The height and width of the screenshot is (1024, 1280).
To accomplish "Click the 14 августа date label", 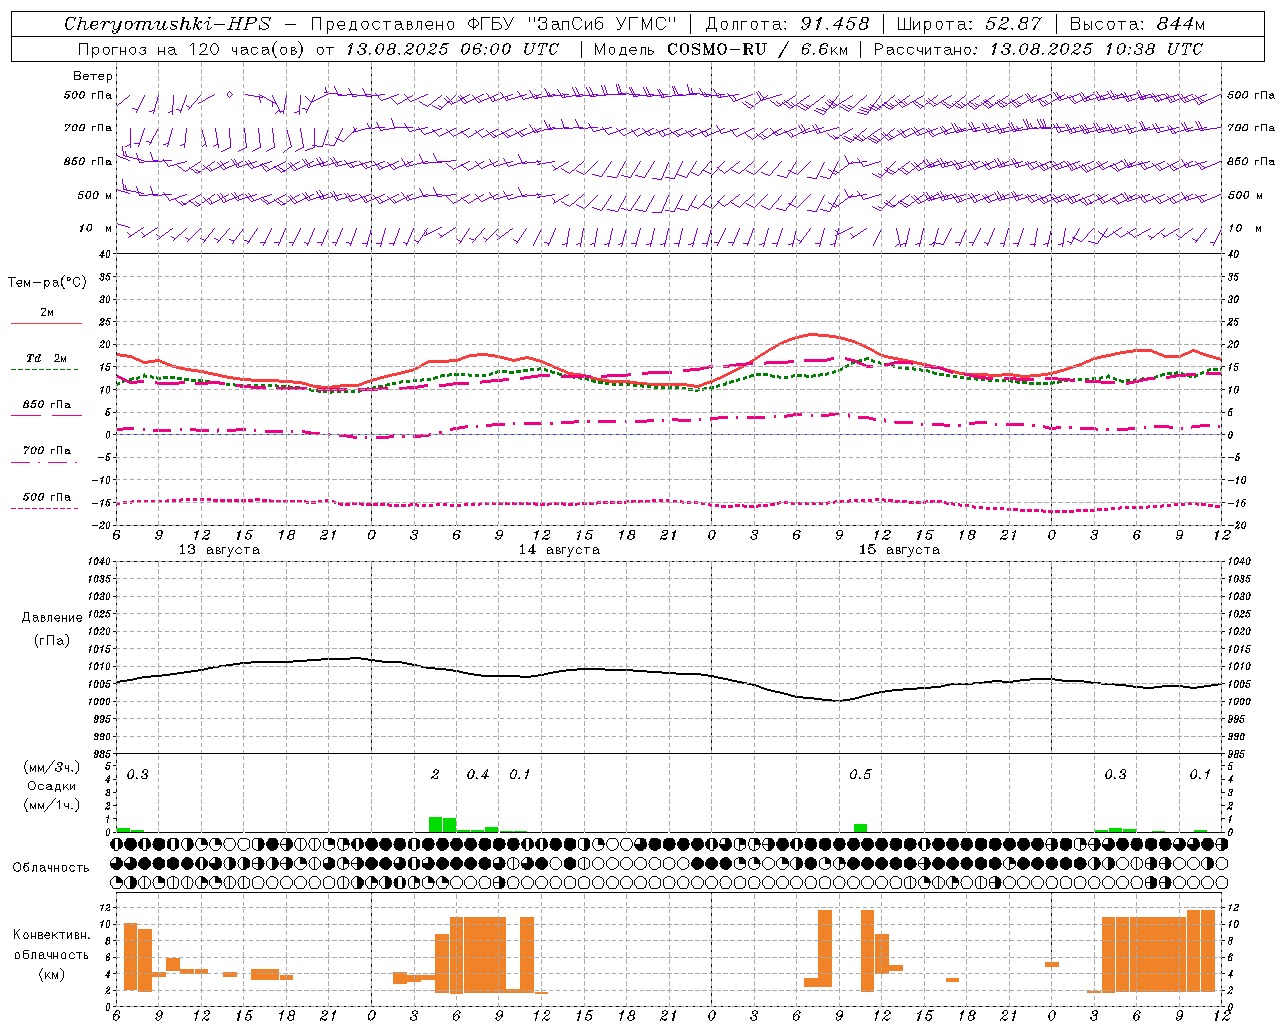I will [x=559, y=550].
